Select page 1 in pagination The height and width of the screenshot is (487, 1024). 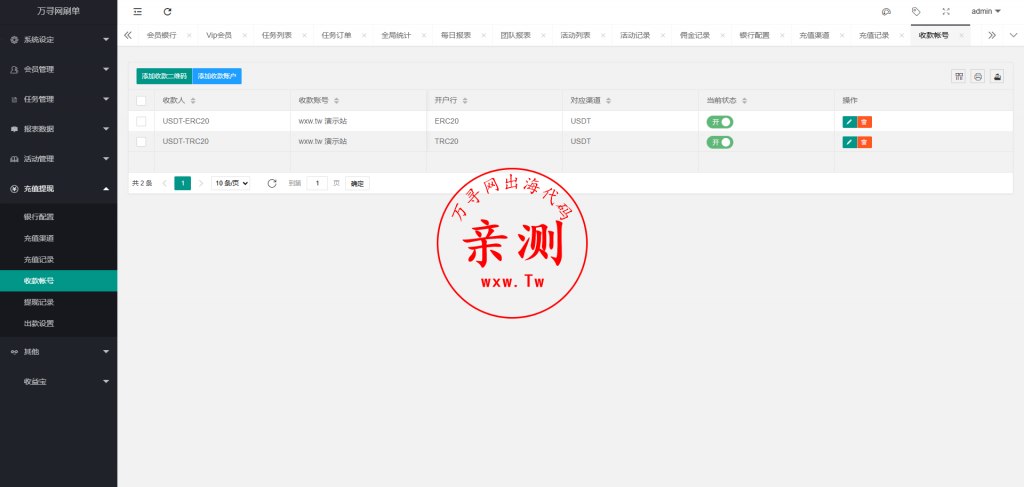183,183
